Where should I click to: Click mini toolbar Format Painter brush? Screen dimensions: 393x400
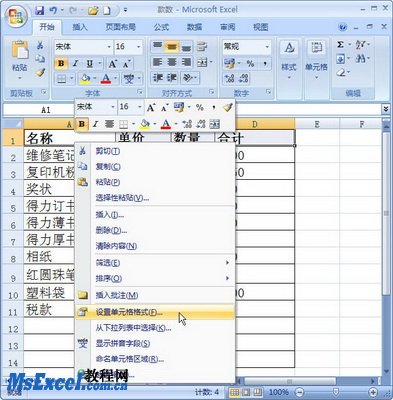pos(228,107)
